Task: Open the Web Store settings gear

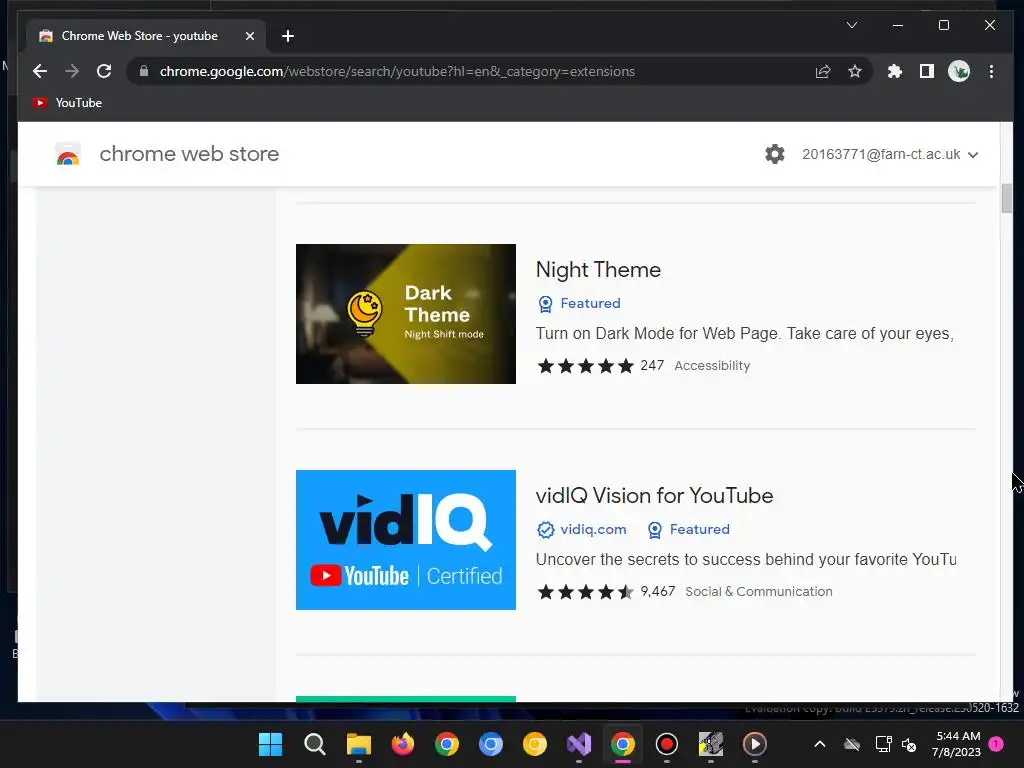Action: tap(775, 154)
